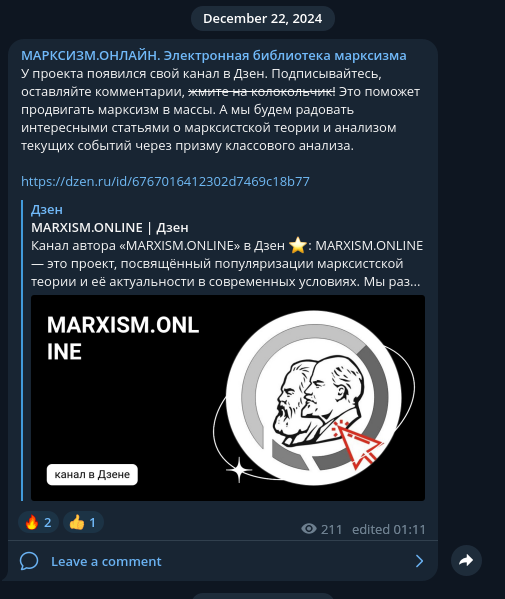Click the MARXISM.ONLINE | Дзен preview title
This screenshot has width=505, height=599.
point(110,228)
